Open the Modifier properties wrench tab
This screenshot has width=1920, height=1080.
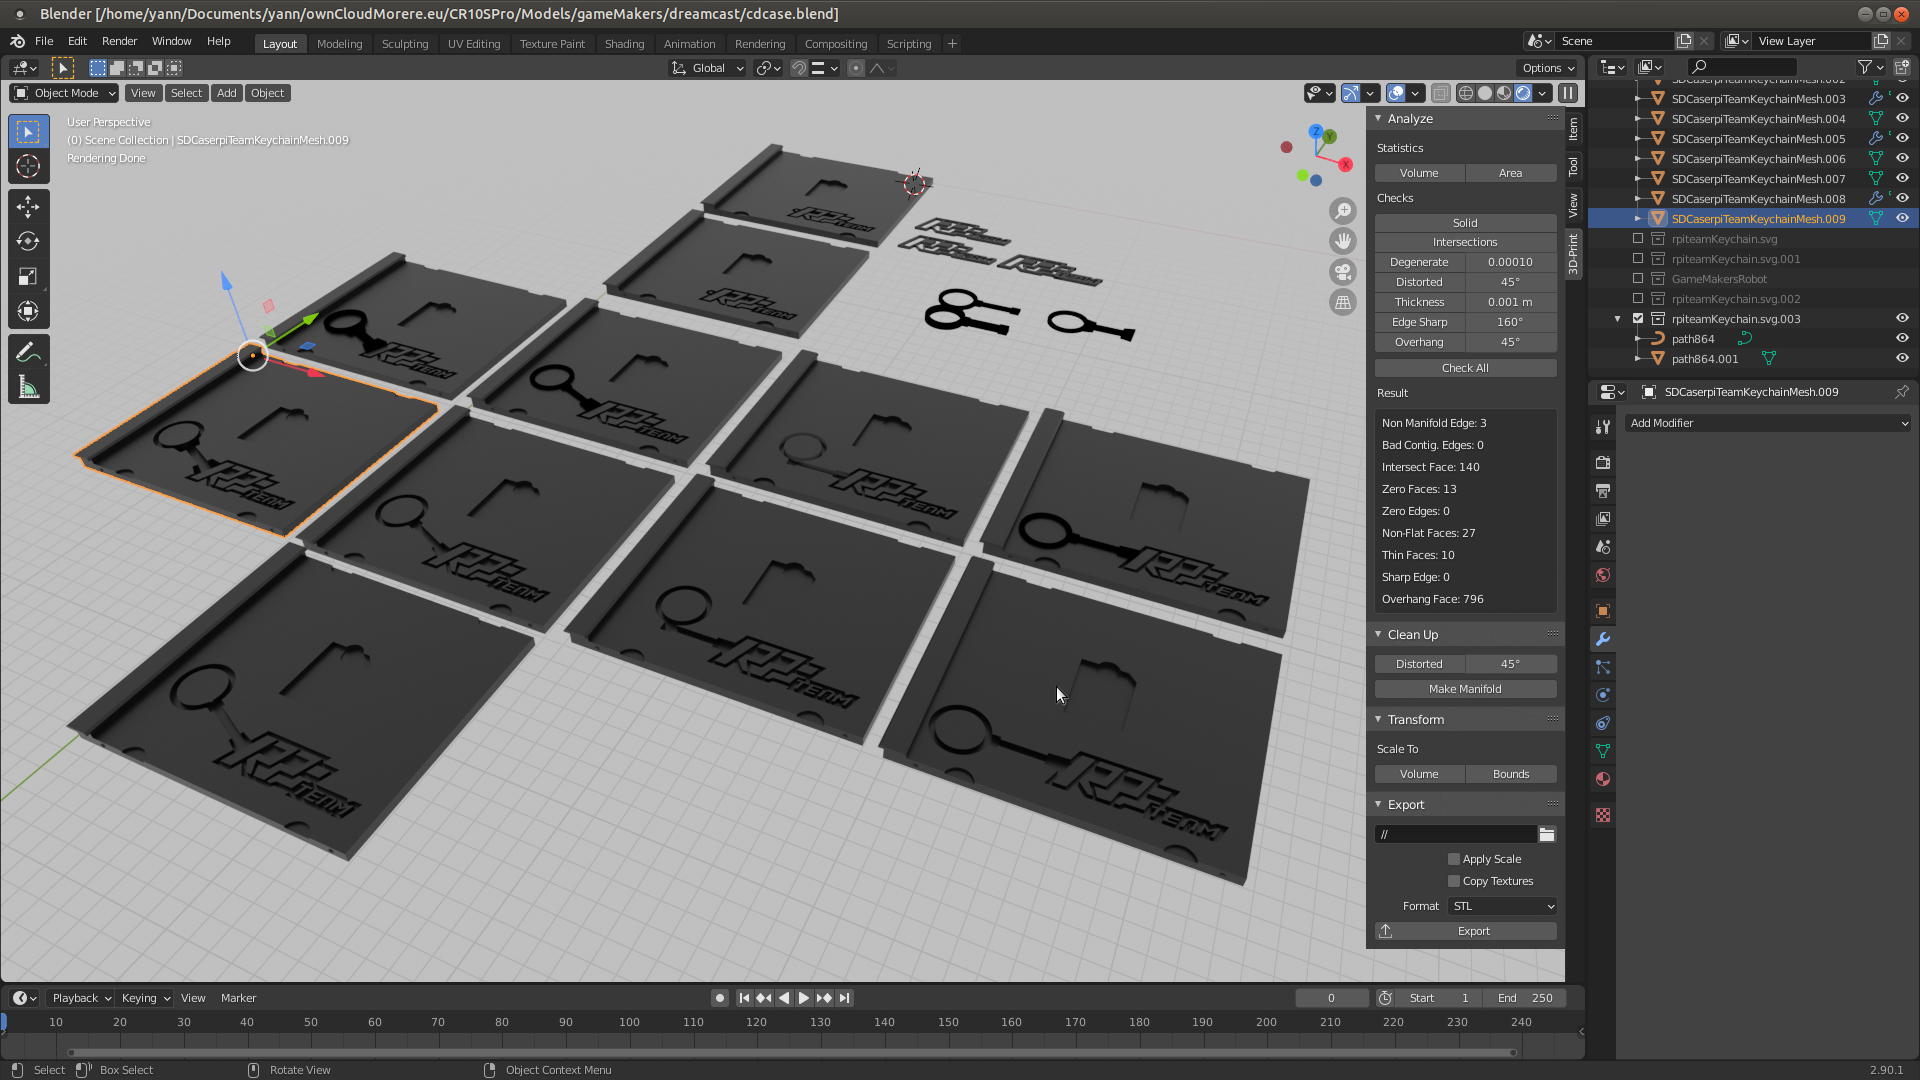1603,639
